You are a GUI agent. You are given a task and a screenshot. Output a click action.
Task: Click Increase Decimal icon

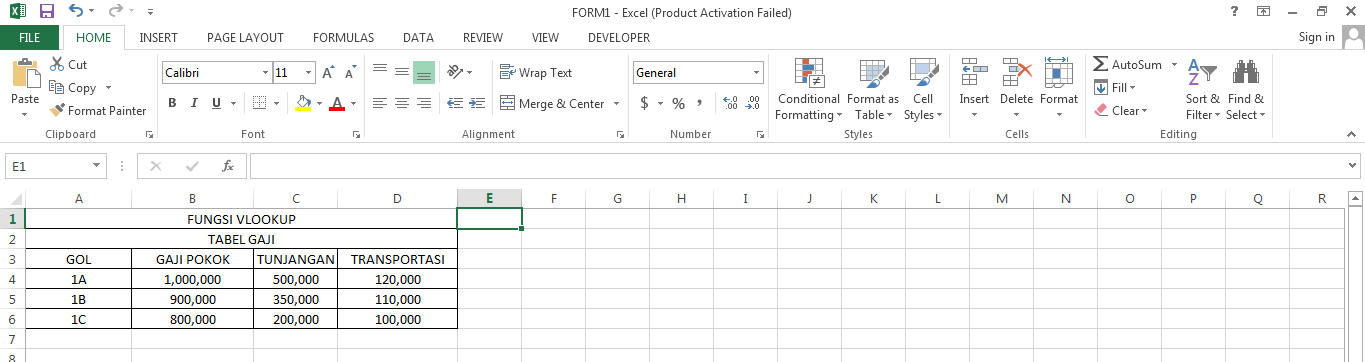coord(729,103)
